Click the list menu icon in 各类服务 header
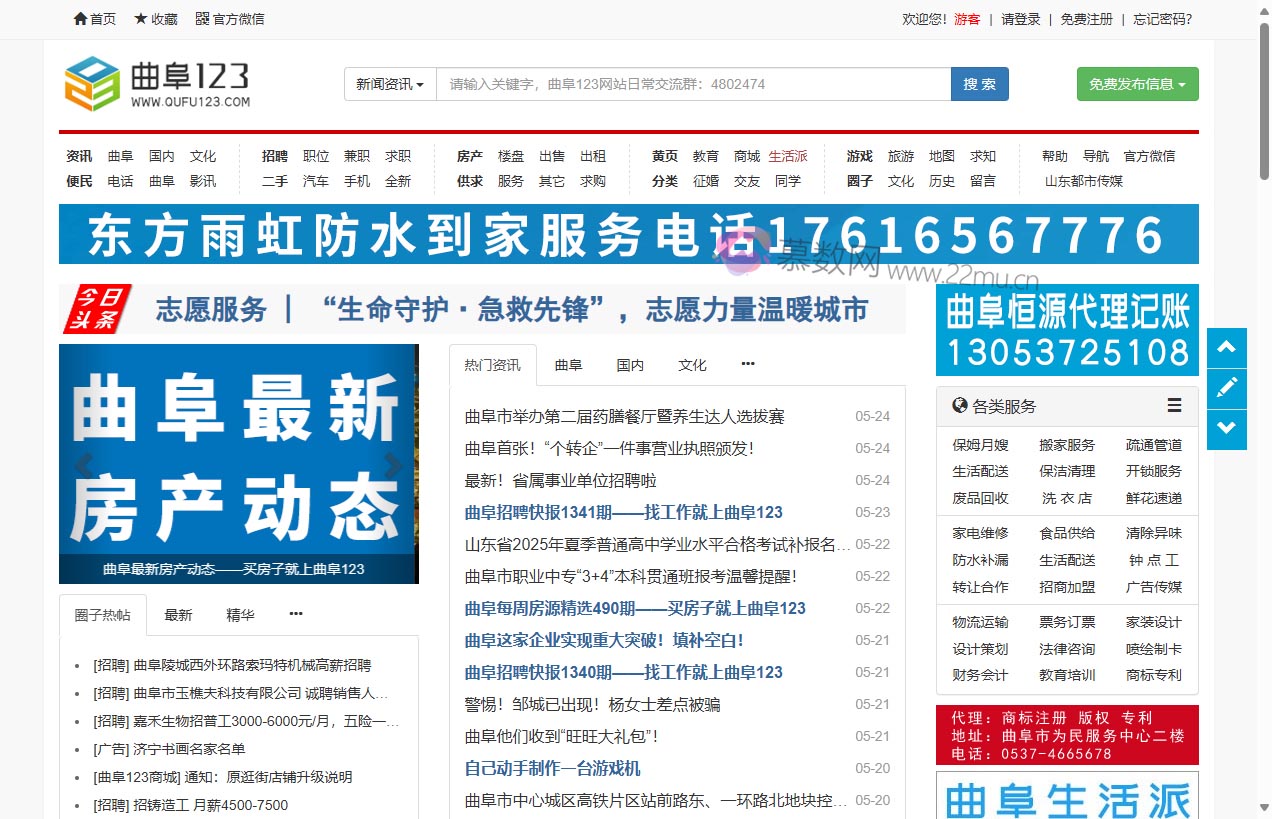Screen dimensions: 1272x819 pyautogui.click(x=1174, y=406)
